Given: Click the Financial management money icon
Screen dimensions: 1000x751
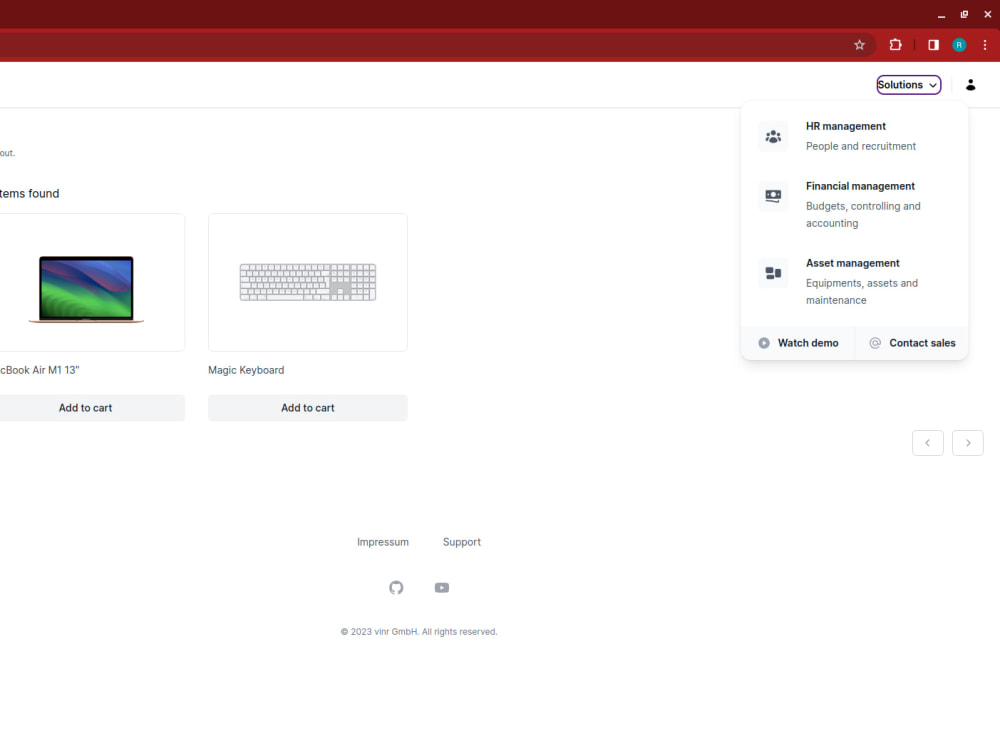Looking at the screenshot, I should 773,196.
